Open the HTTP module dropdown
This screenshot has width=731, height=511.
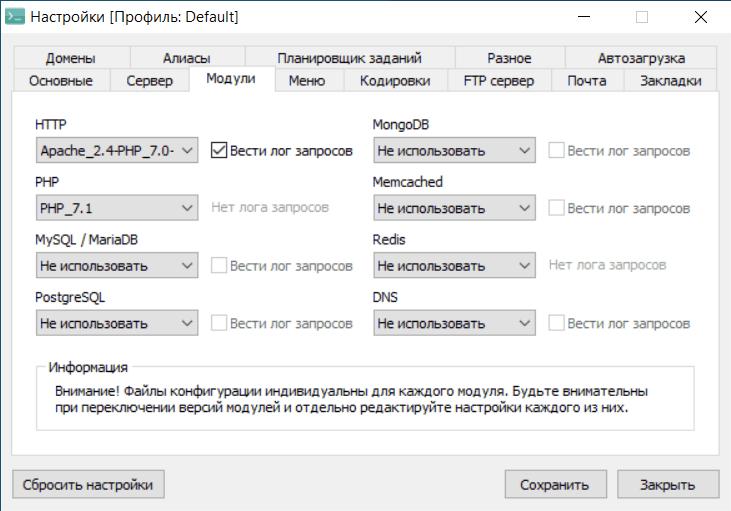tap(118, 151)
